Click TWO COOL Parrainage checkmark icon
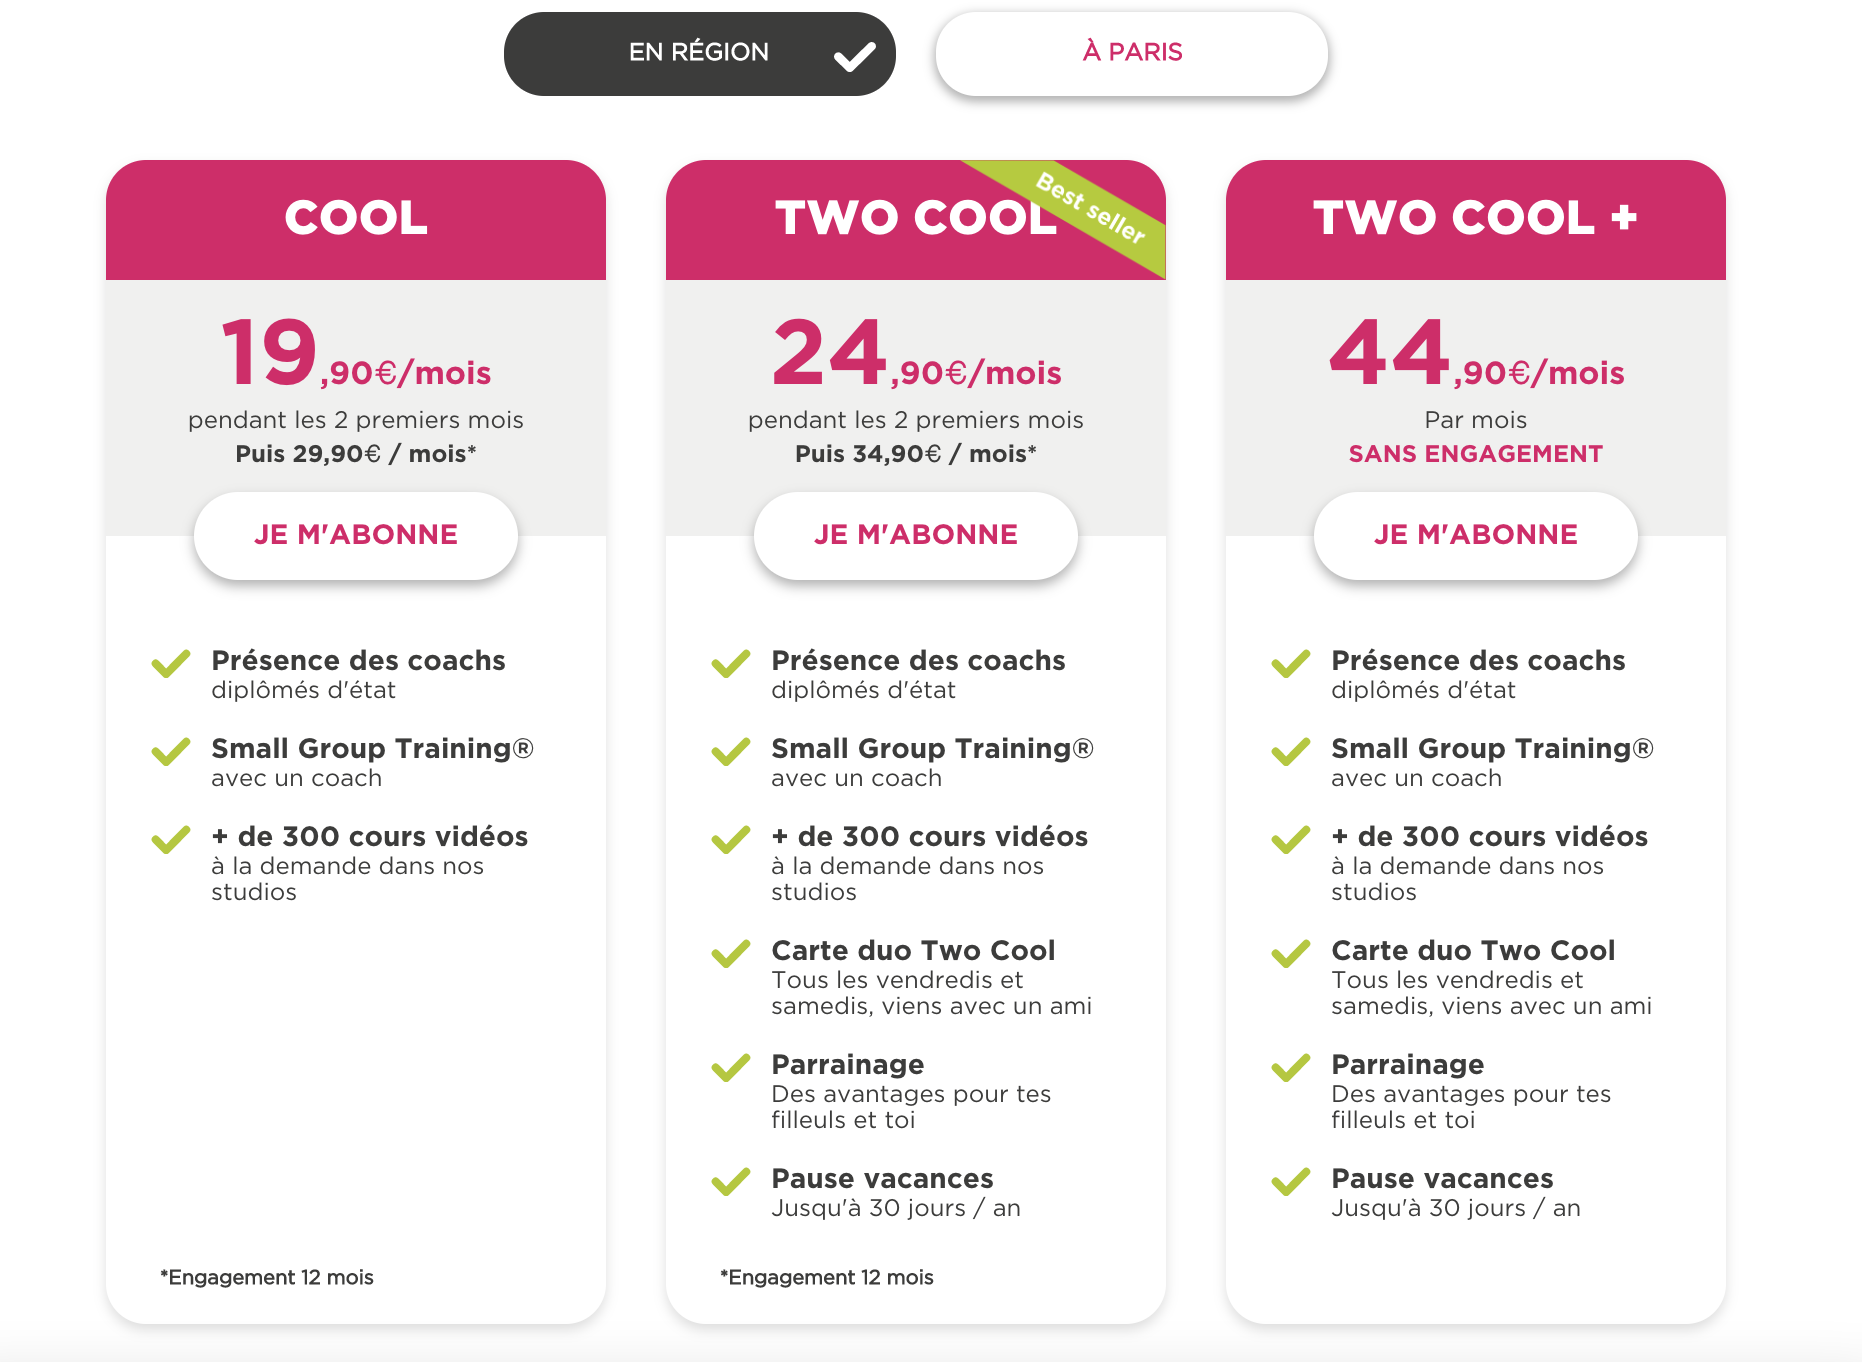Image resolution: width=1862 pixels, height=1362 pixels. click(731, 1068)
